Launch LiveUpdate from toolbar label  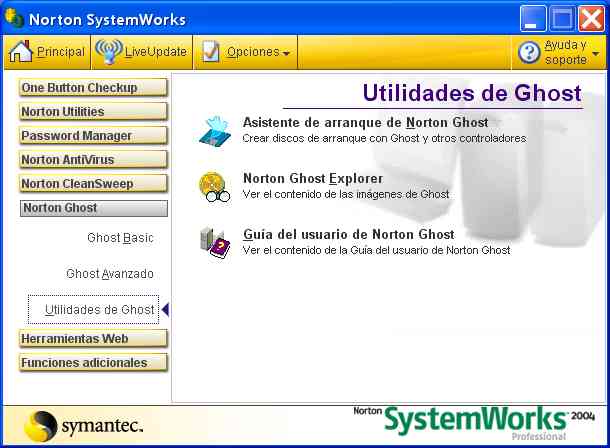pos(156,52)
